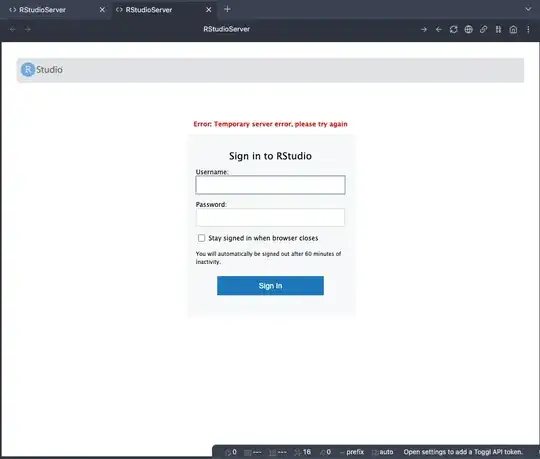Click the vertical sliders icon beside the home icon
Viewport: 540px width, 459px height.
click(498, 30)
